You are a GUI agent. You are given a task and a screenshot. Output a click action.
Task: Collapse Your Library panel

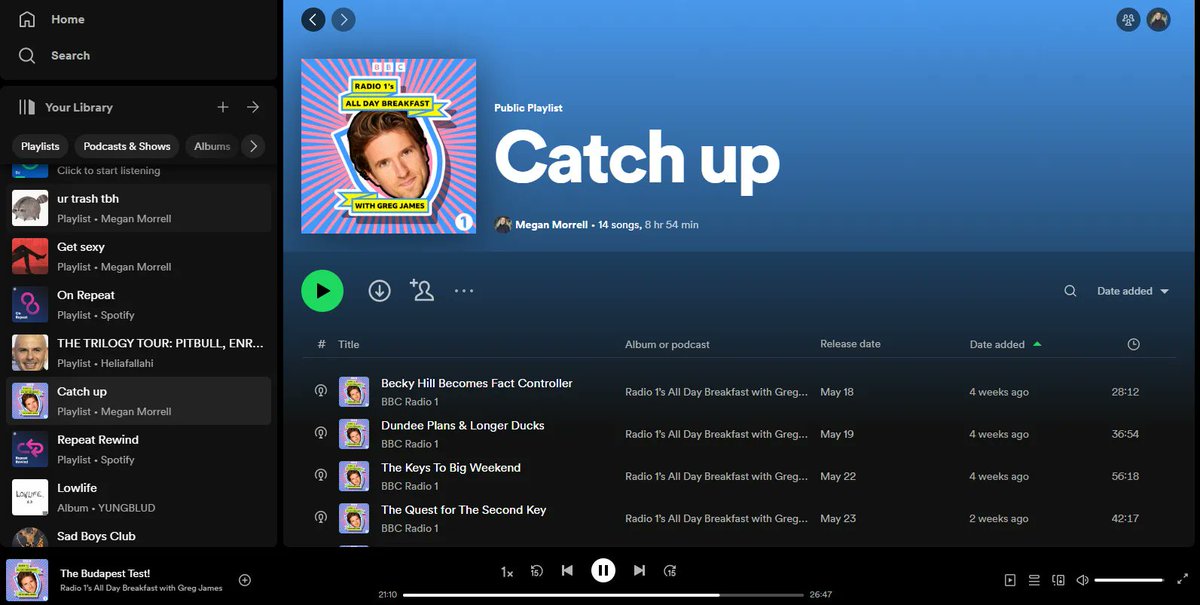coord(66,107)
